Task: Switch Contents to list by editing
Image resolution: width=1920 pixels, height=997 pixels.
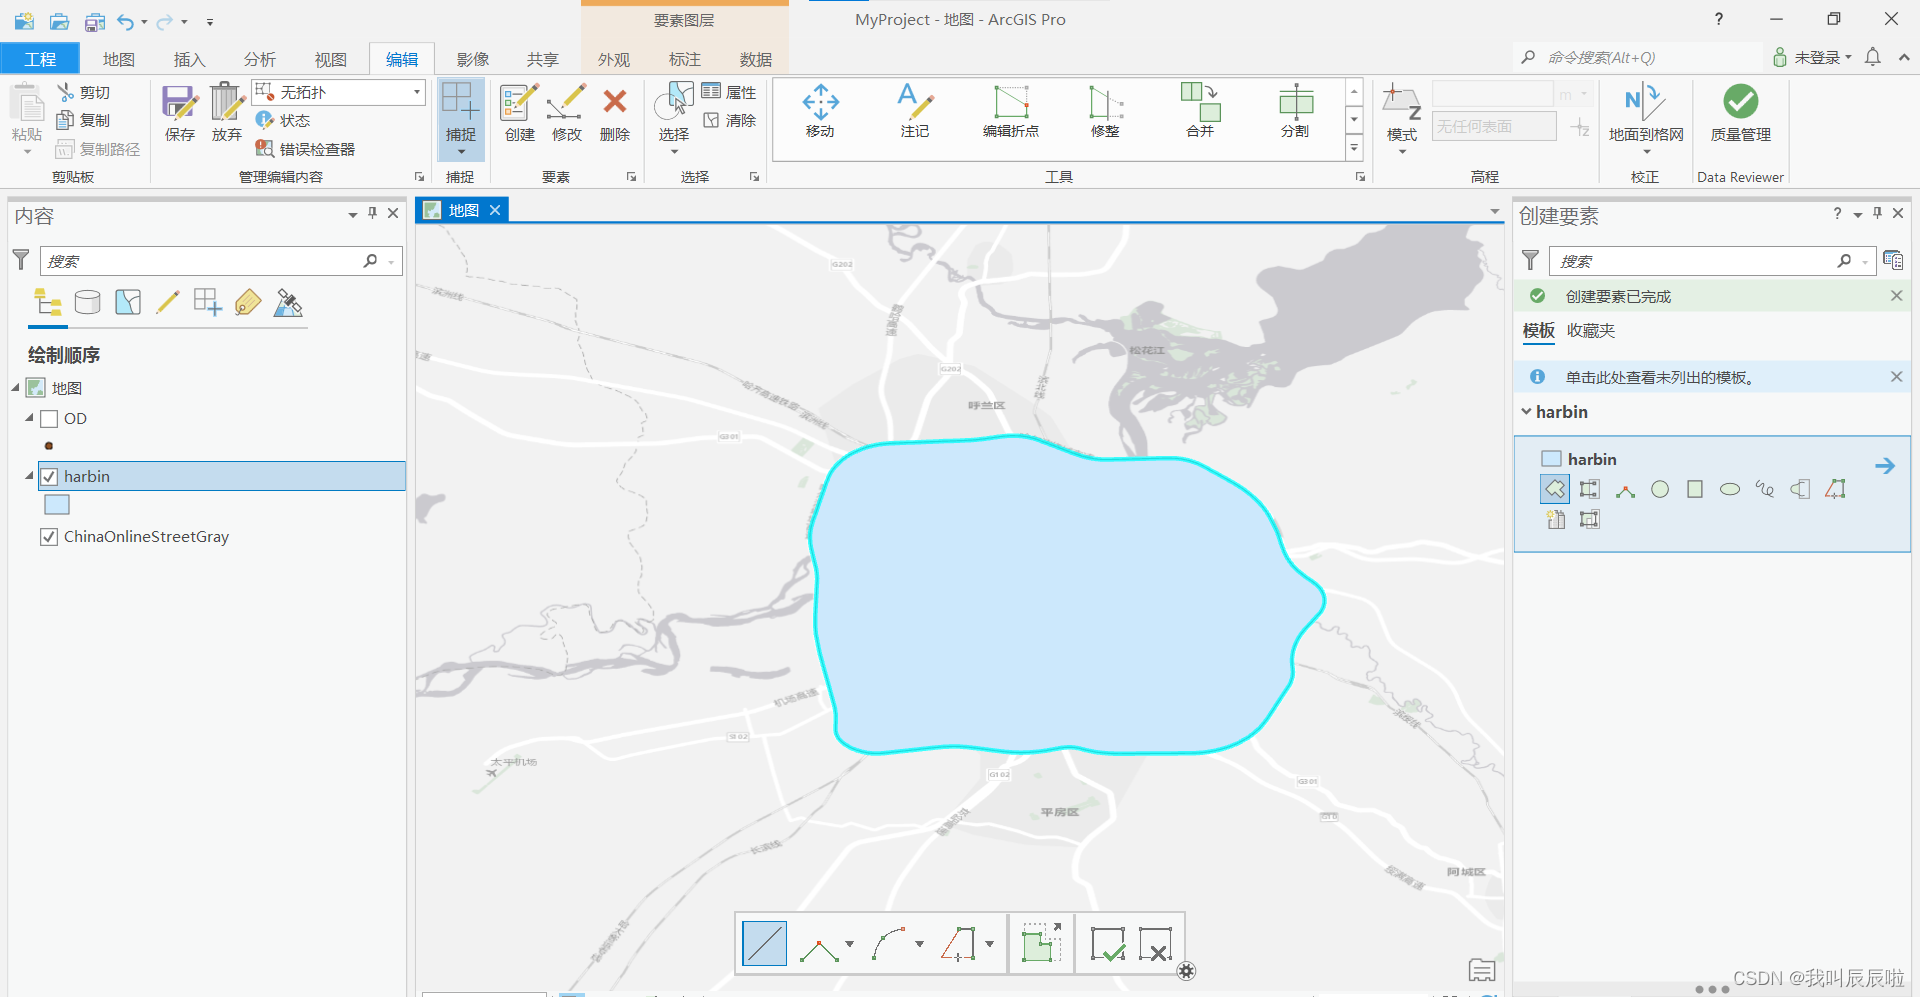Action: [x=168, y=302]
